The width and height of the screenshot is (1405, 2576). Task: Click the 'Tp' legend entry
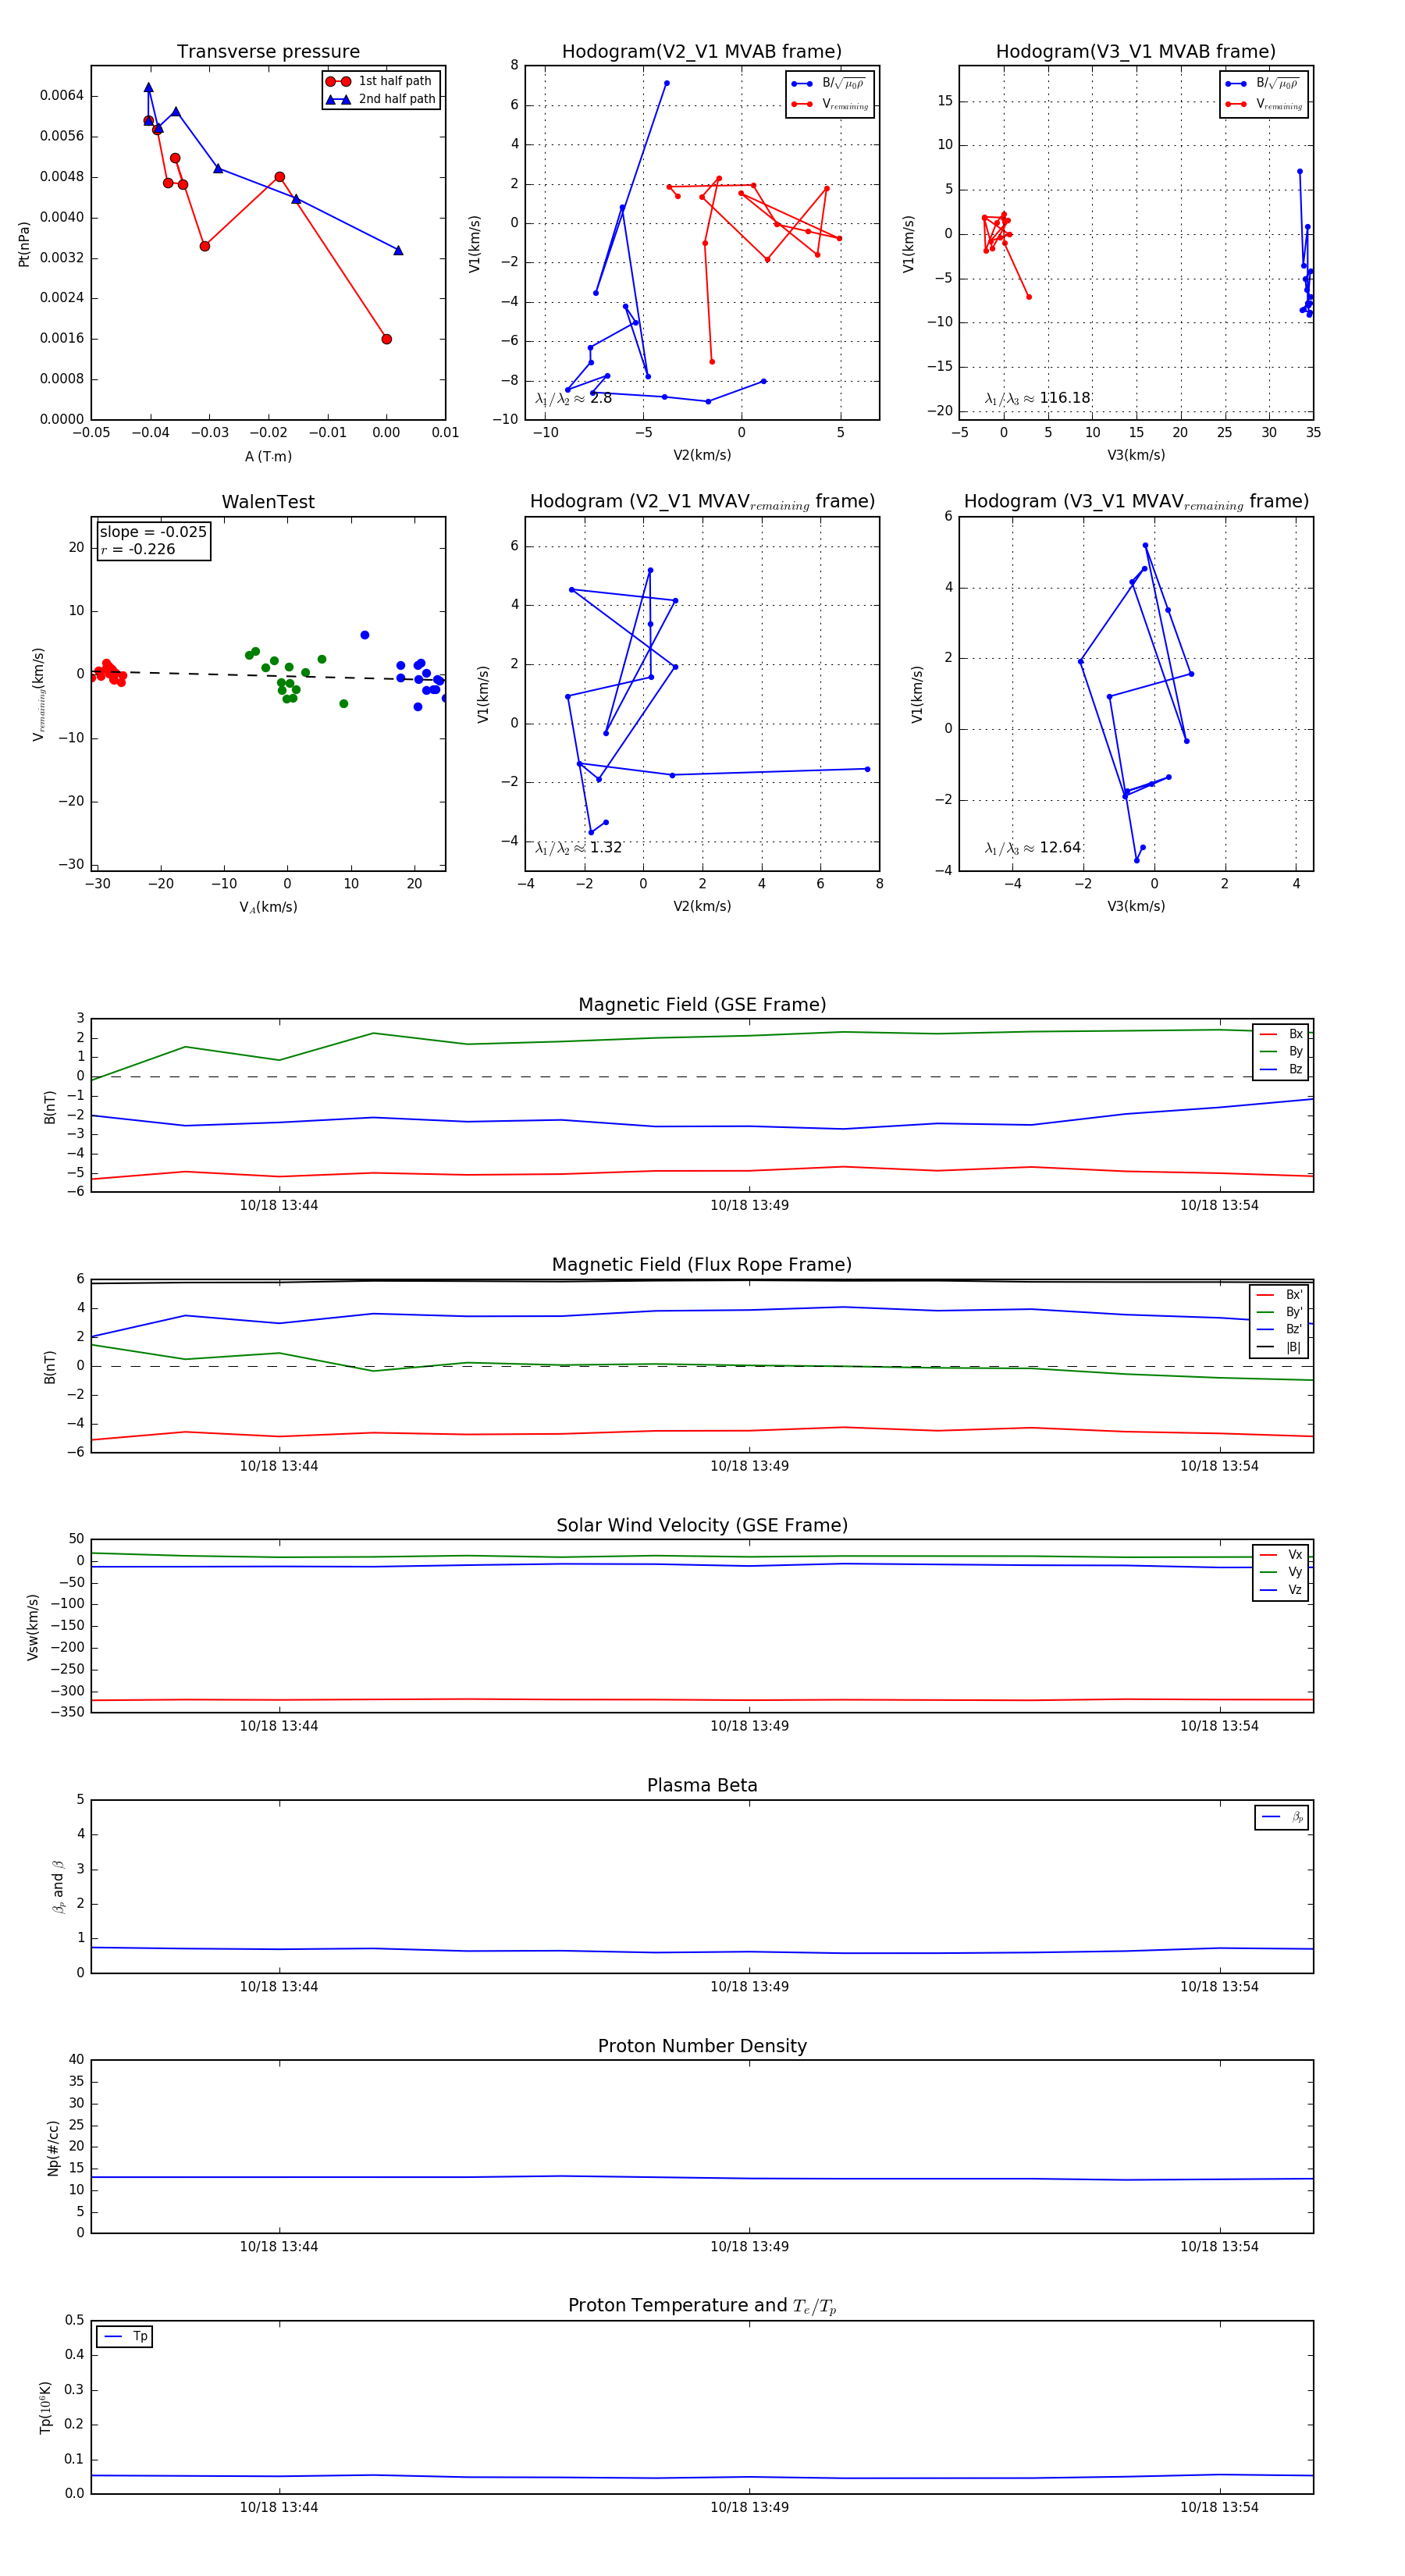126,2337
